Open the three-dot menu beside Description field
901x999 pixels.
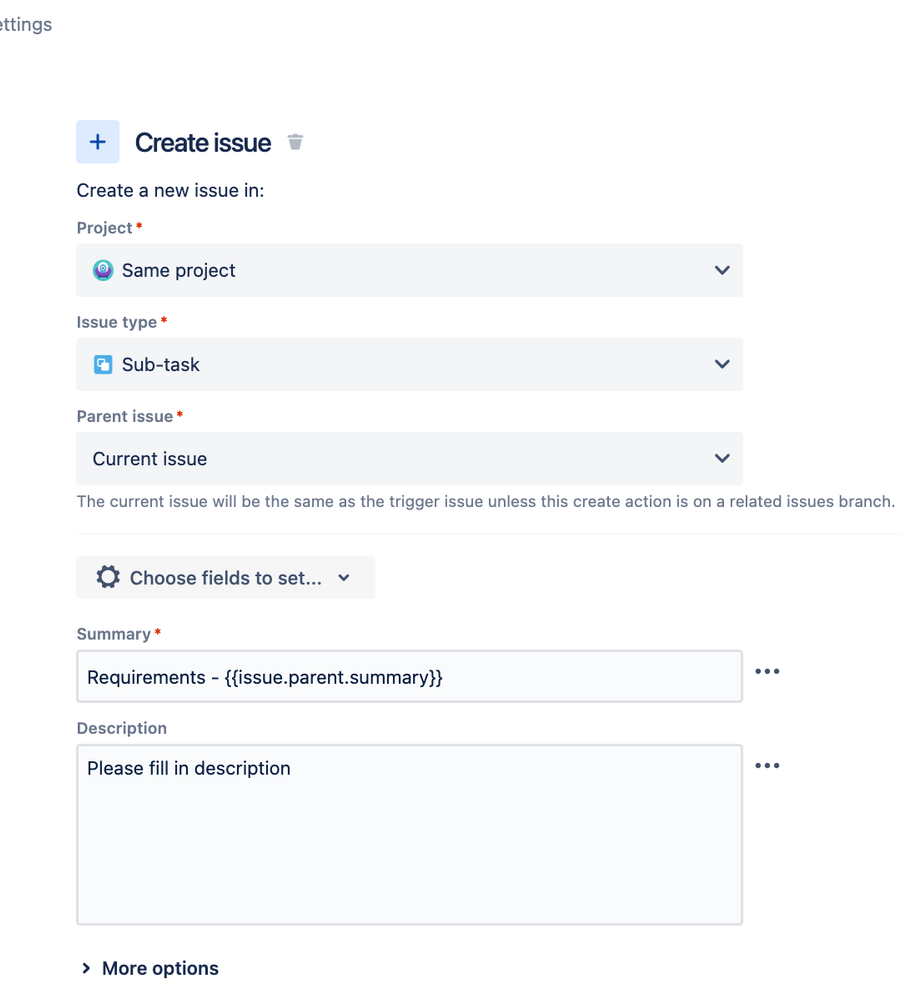click(767, 765)
